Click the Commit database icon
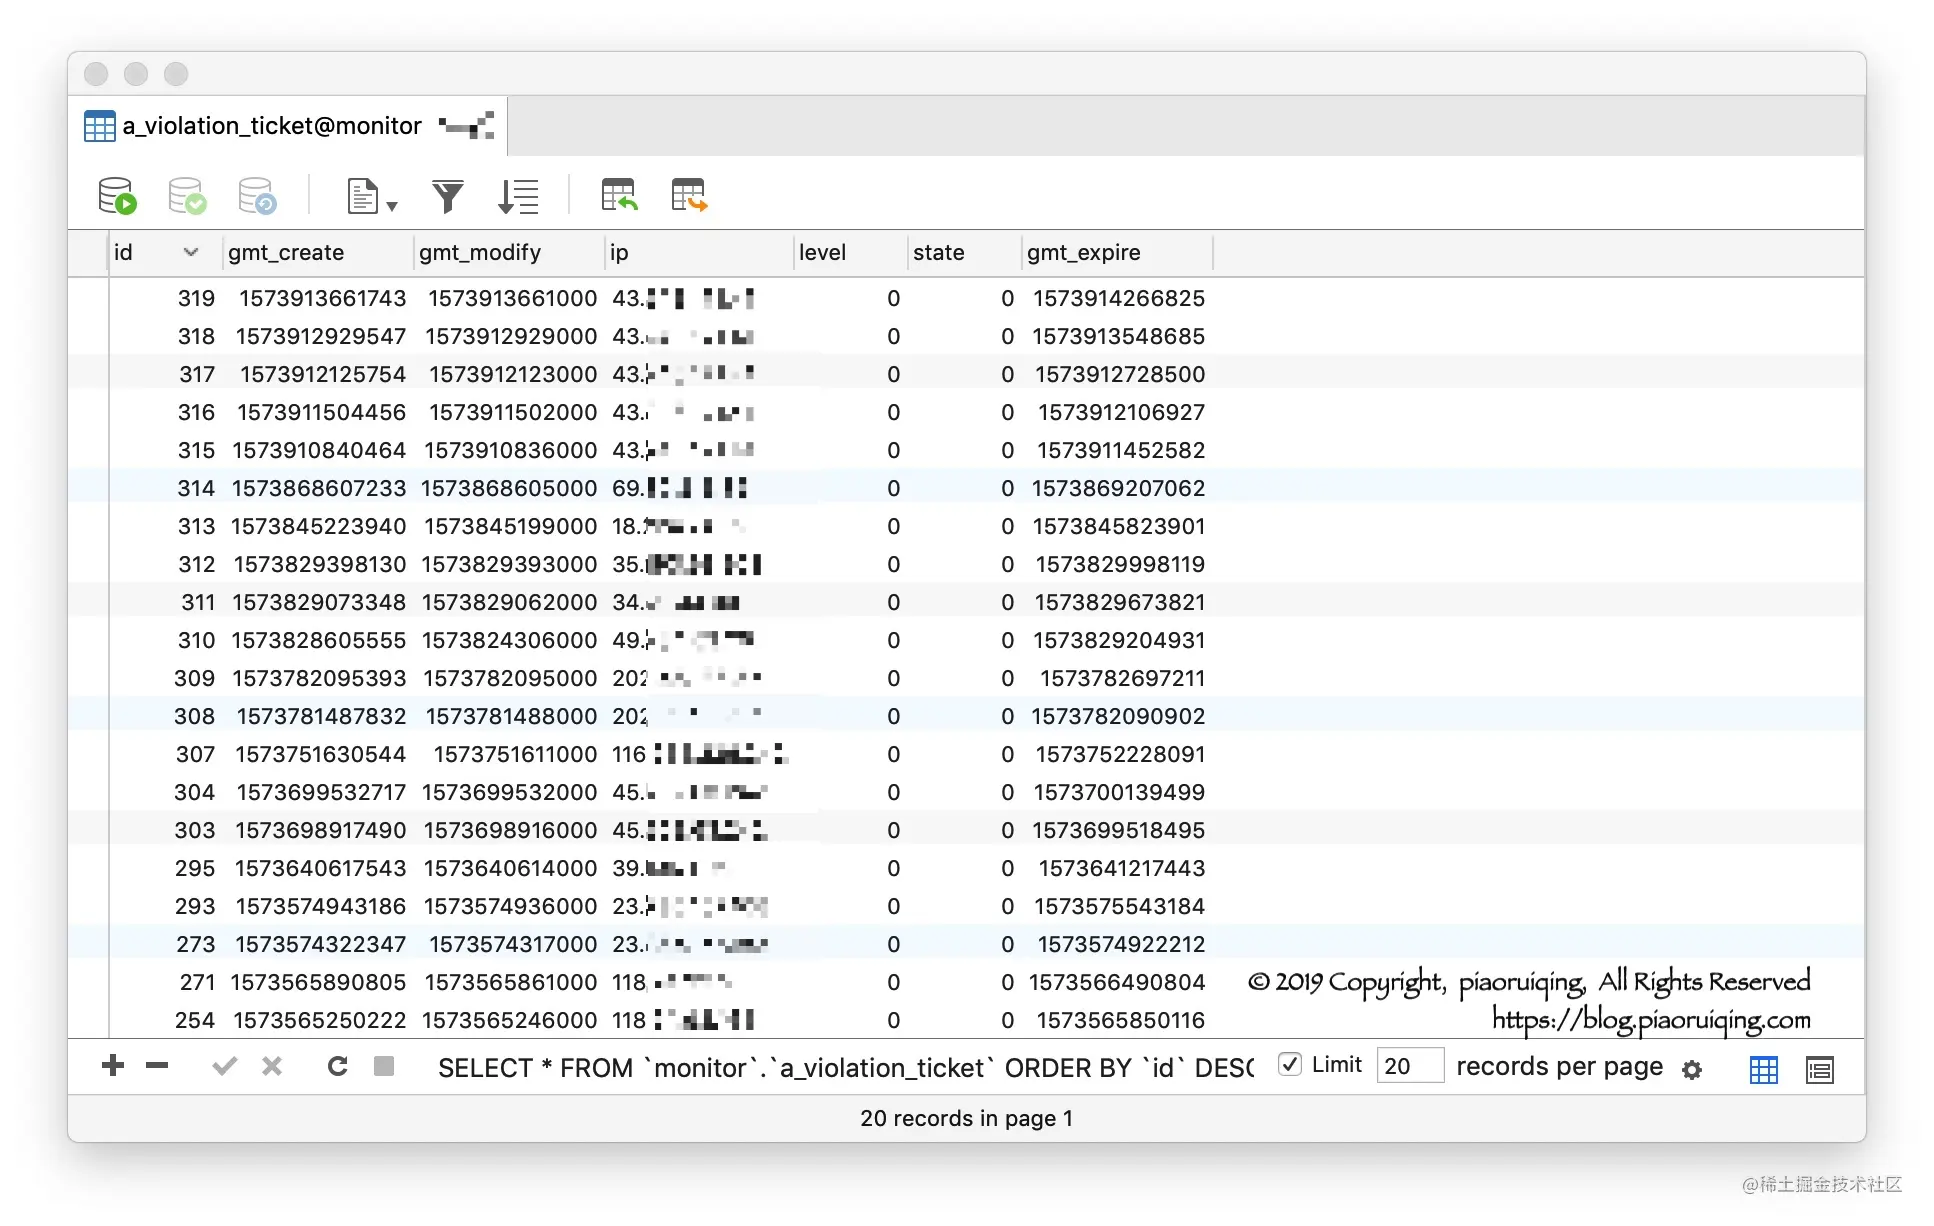1934x1226 pixels. pyautogui.click(x=187, y=196)
